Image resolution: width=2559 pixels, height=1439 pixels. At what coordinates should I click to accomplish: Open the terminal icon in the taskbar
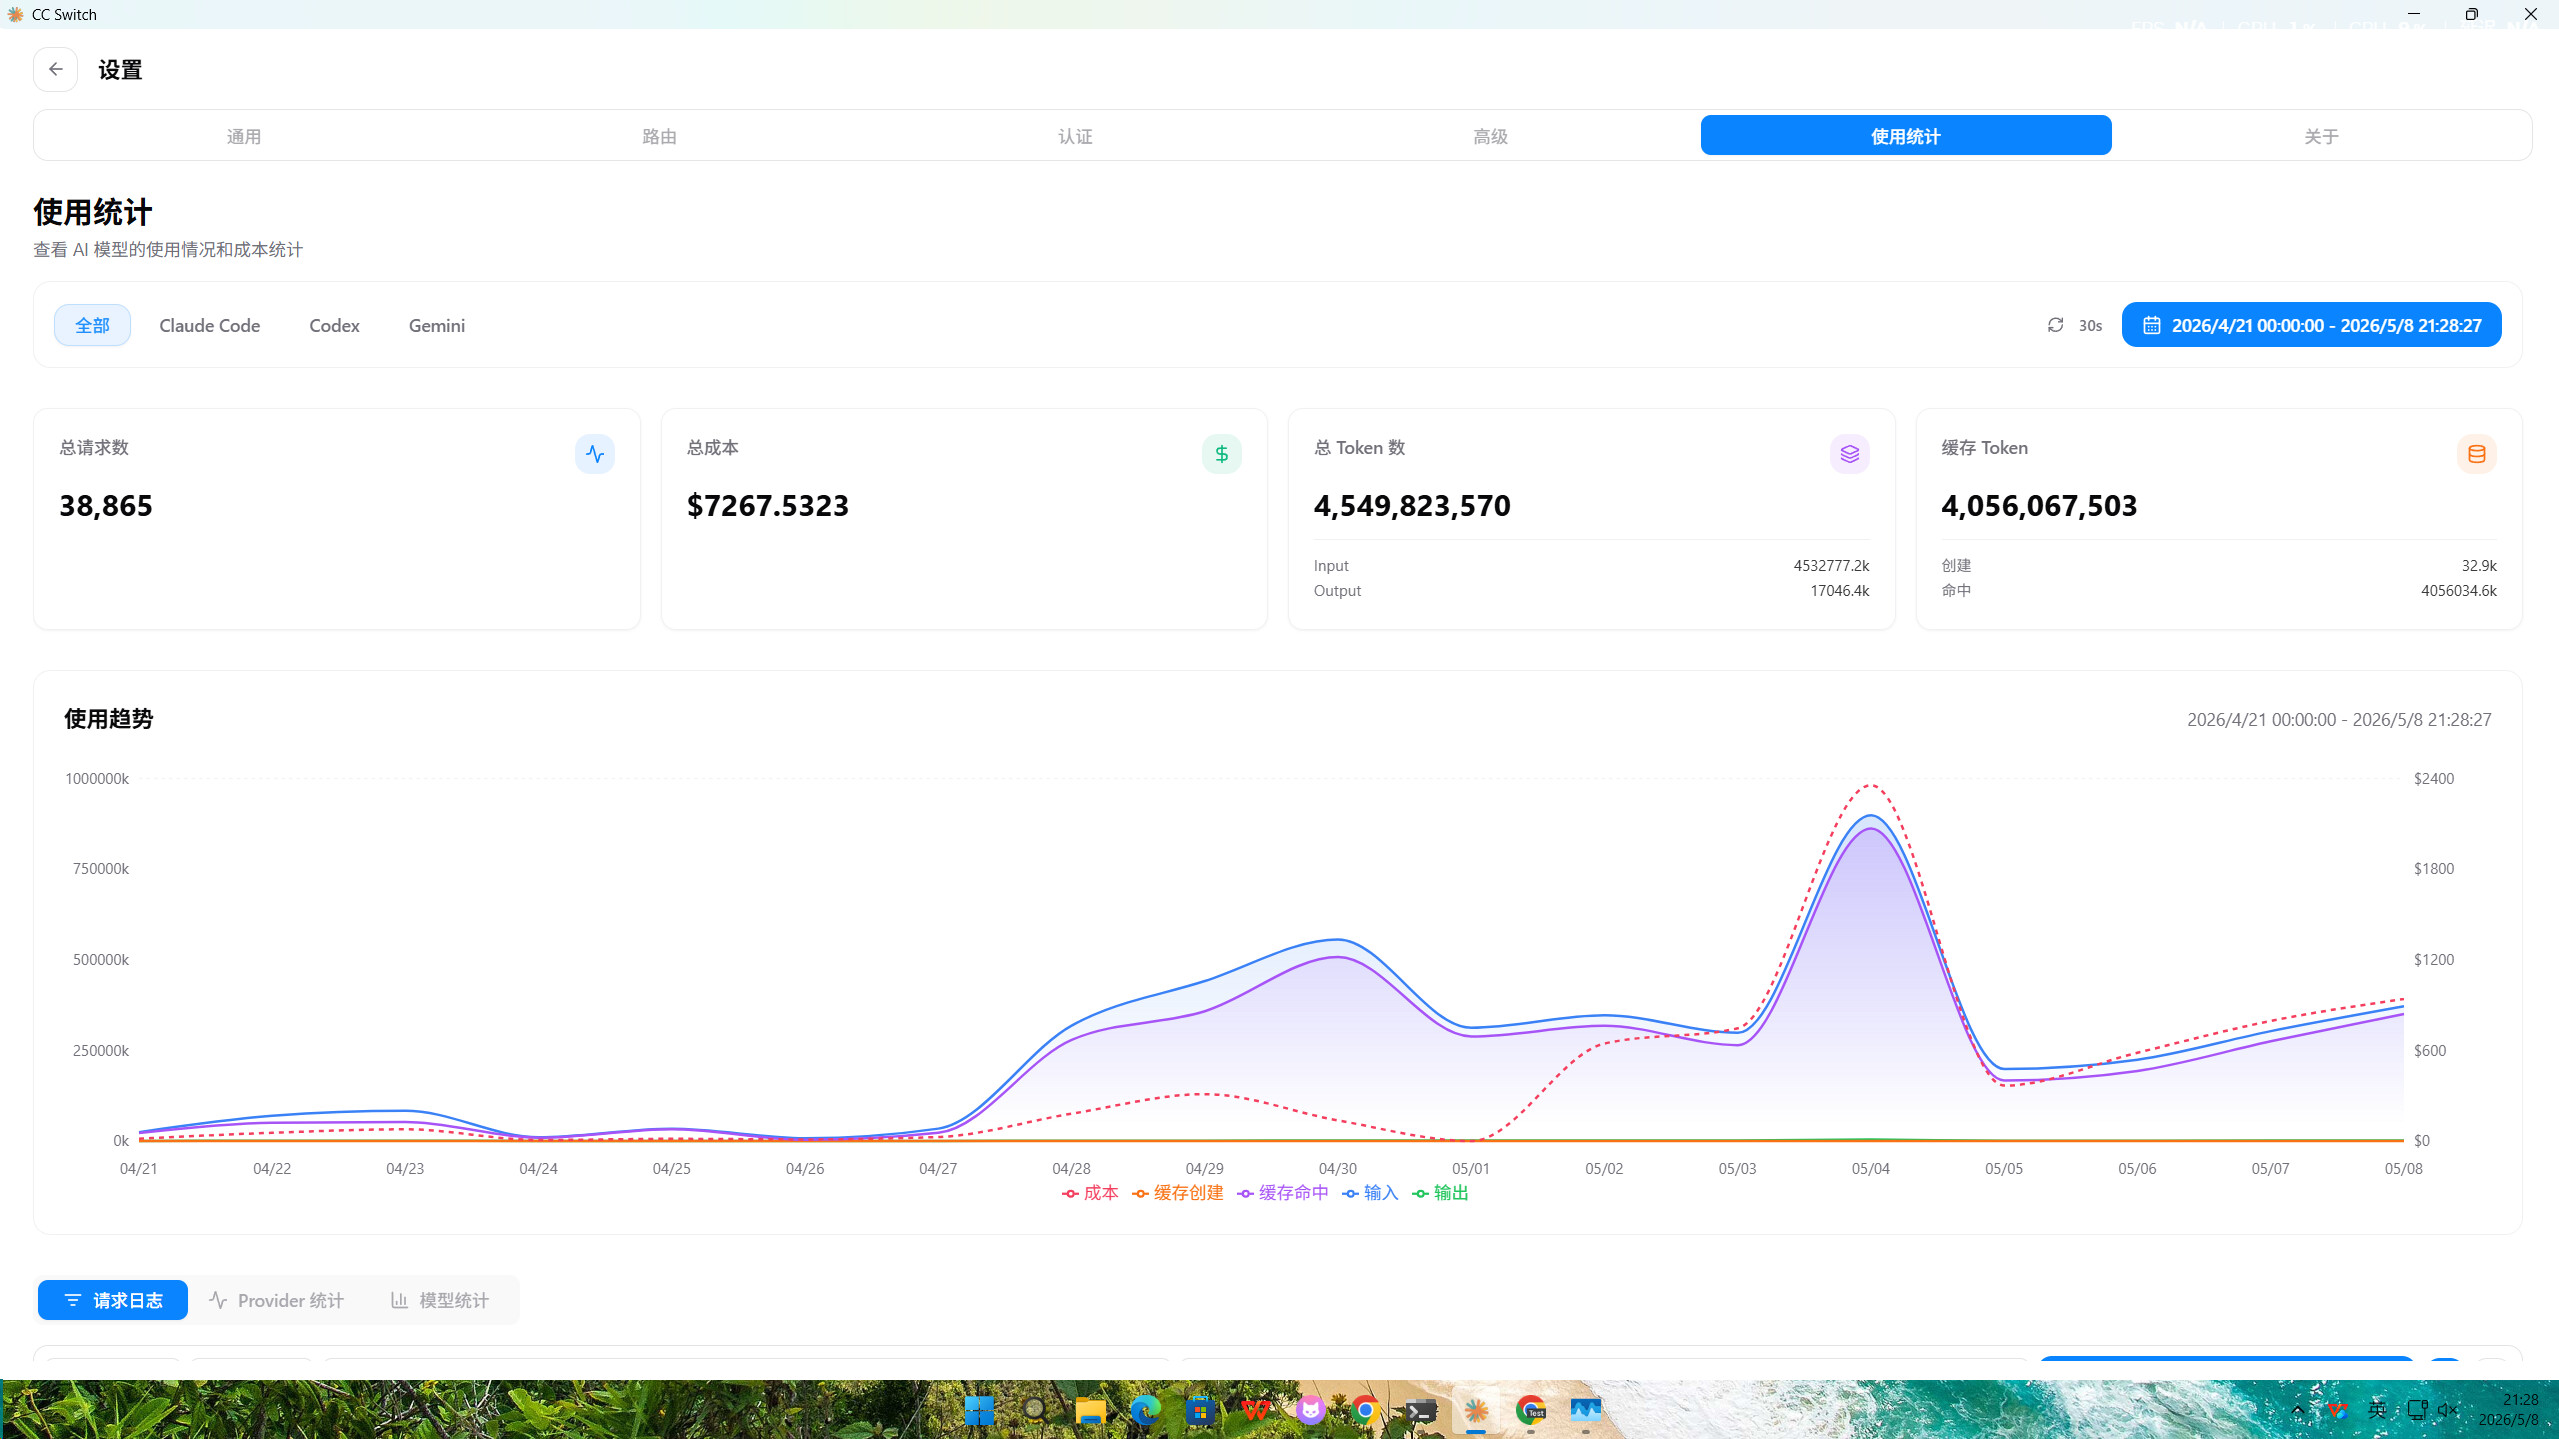[x=1421, y=1411]
